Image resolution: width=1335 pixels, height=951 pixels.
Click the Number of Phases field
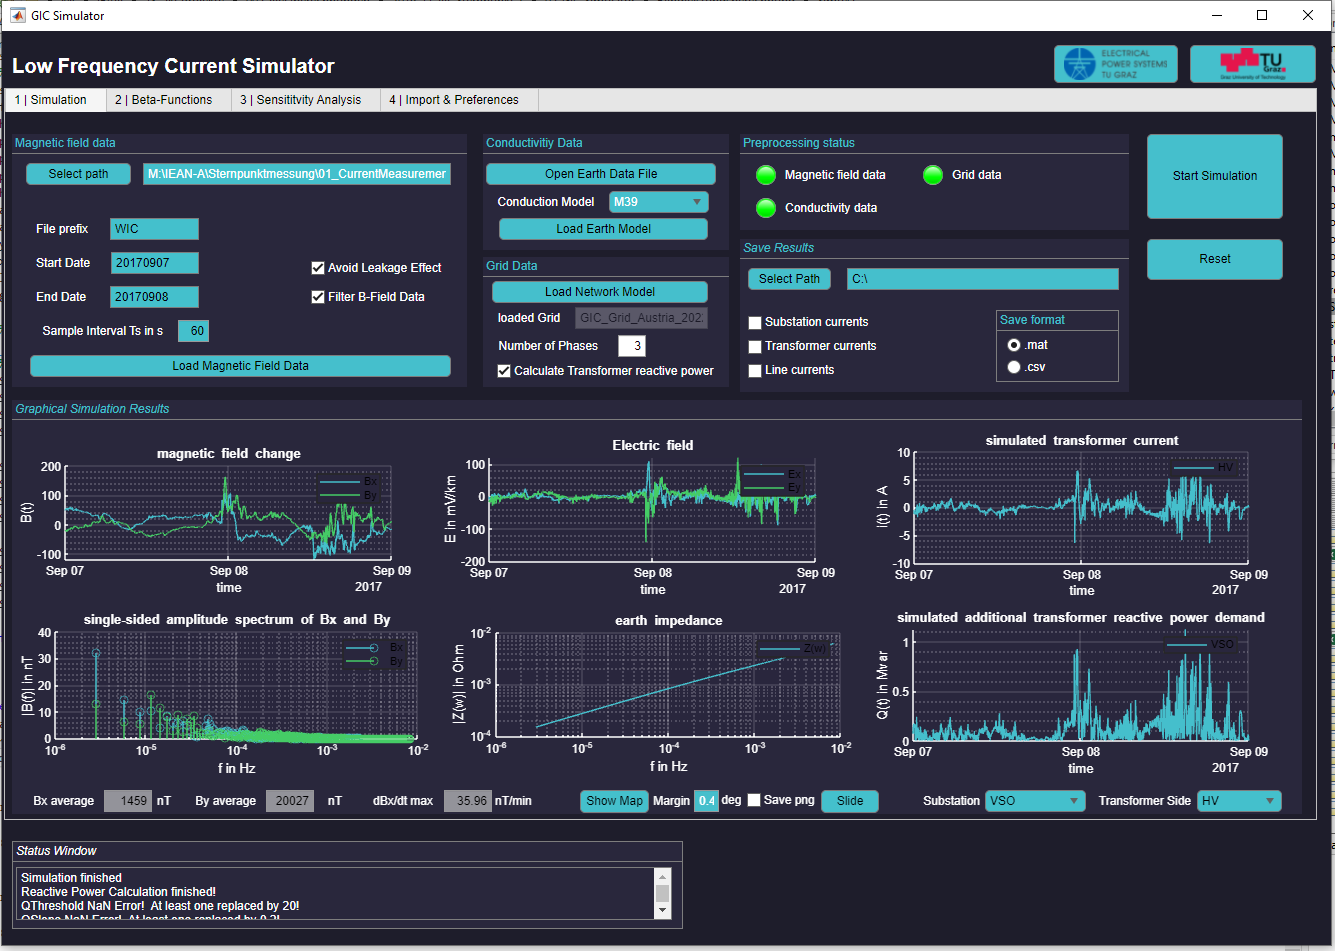point(632,346)
